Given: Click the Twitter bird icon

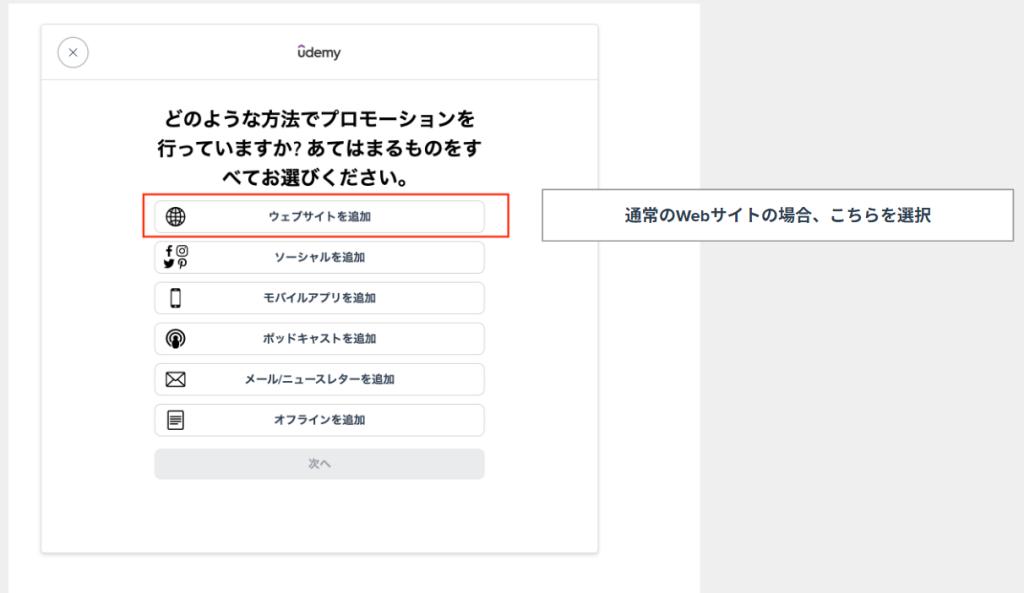Looking at the screenshot, I should pos(170,263).
